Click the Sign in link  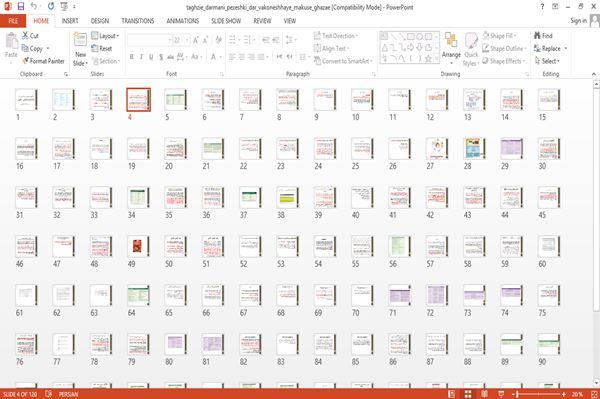click(578, 20)
